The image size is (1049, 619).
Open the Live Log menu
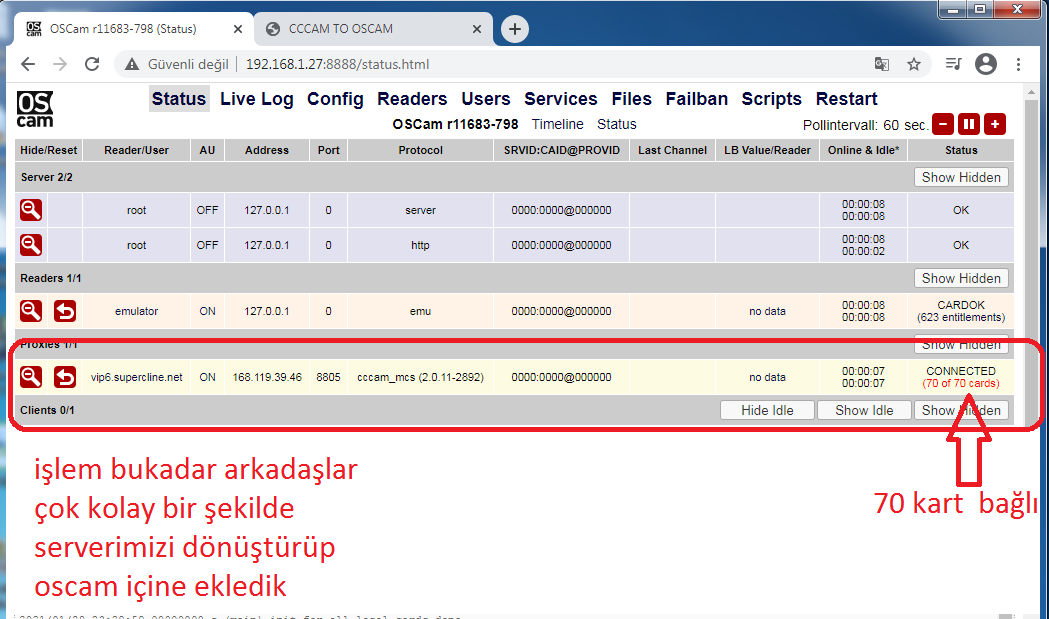click(x=257, y=99)
